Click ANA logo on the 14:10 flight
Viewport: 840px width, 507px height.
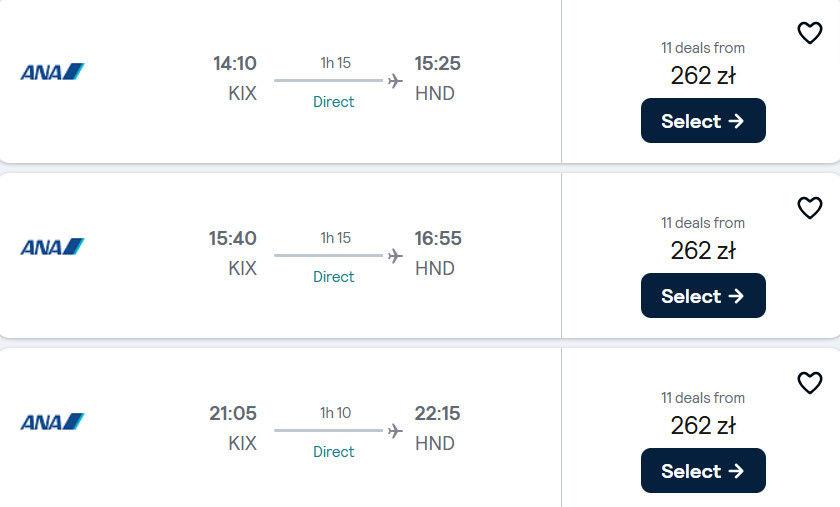52,72
